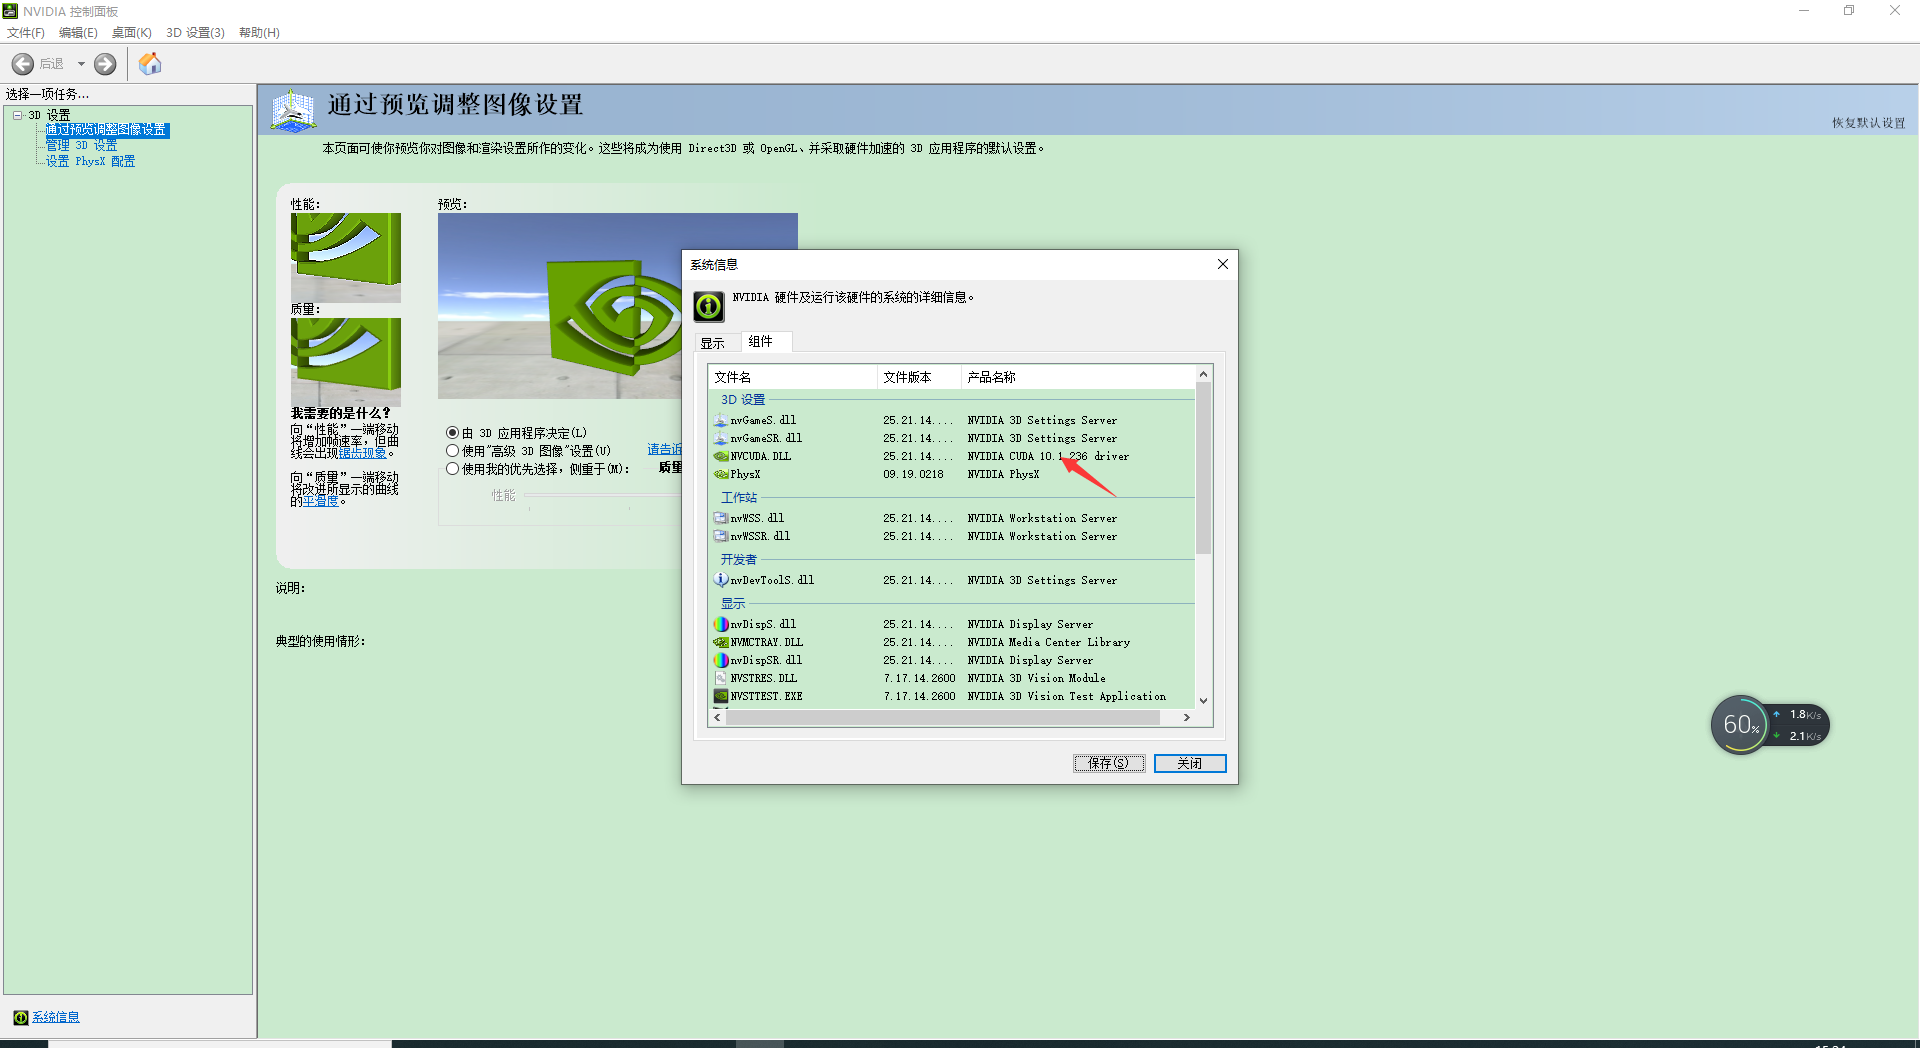
Task: Go to the Home icon in toolbar
Action: pyautogui.click(x=150, y=64)
